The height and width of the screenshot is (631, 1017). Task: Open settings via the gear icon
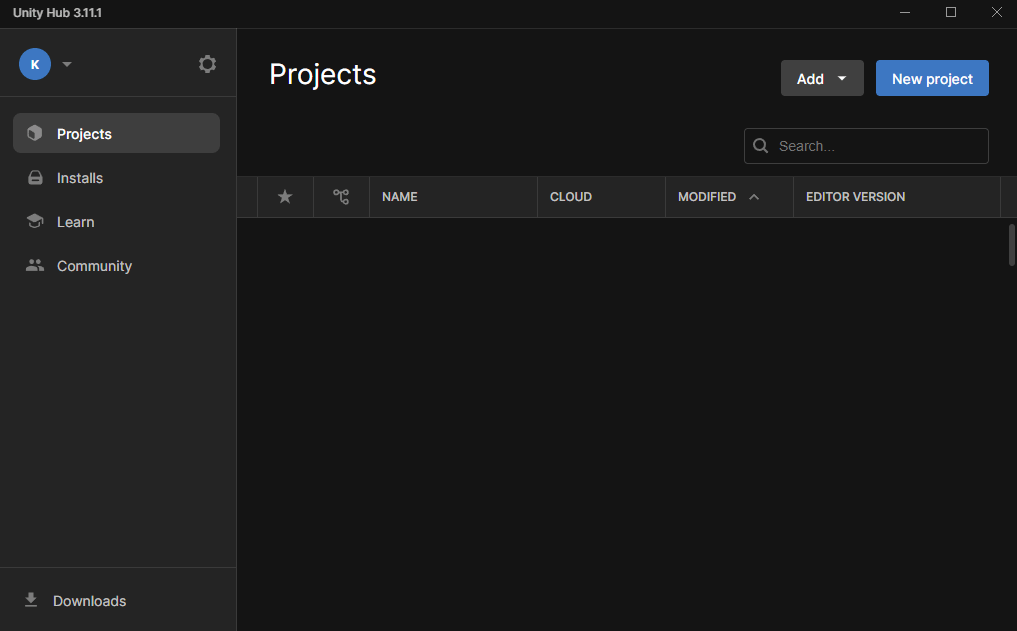207,64
